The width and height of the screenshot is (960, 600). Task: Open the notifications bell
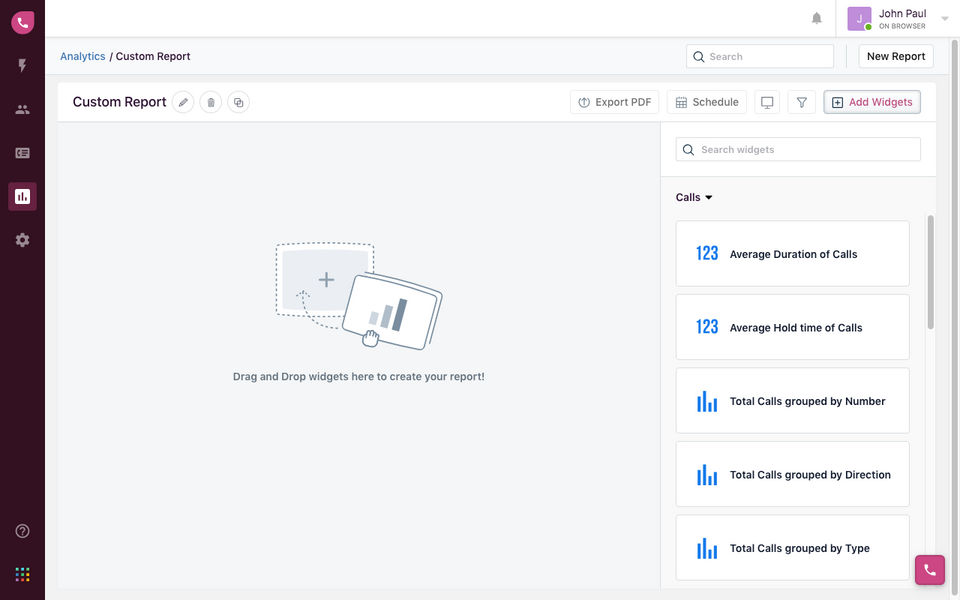coord(817,18)
